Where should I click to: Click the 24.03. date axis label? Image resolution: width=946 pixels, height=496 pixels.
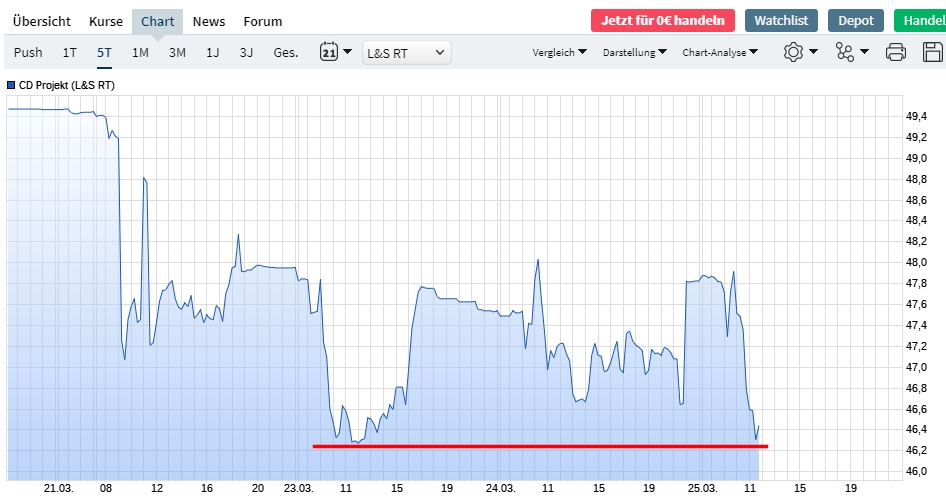(500, 488)
